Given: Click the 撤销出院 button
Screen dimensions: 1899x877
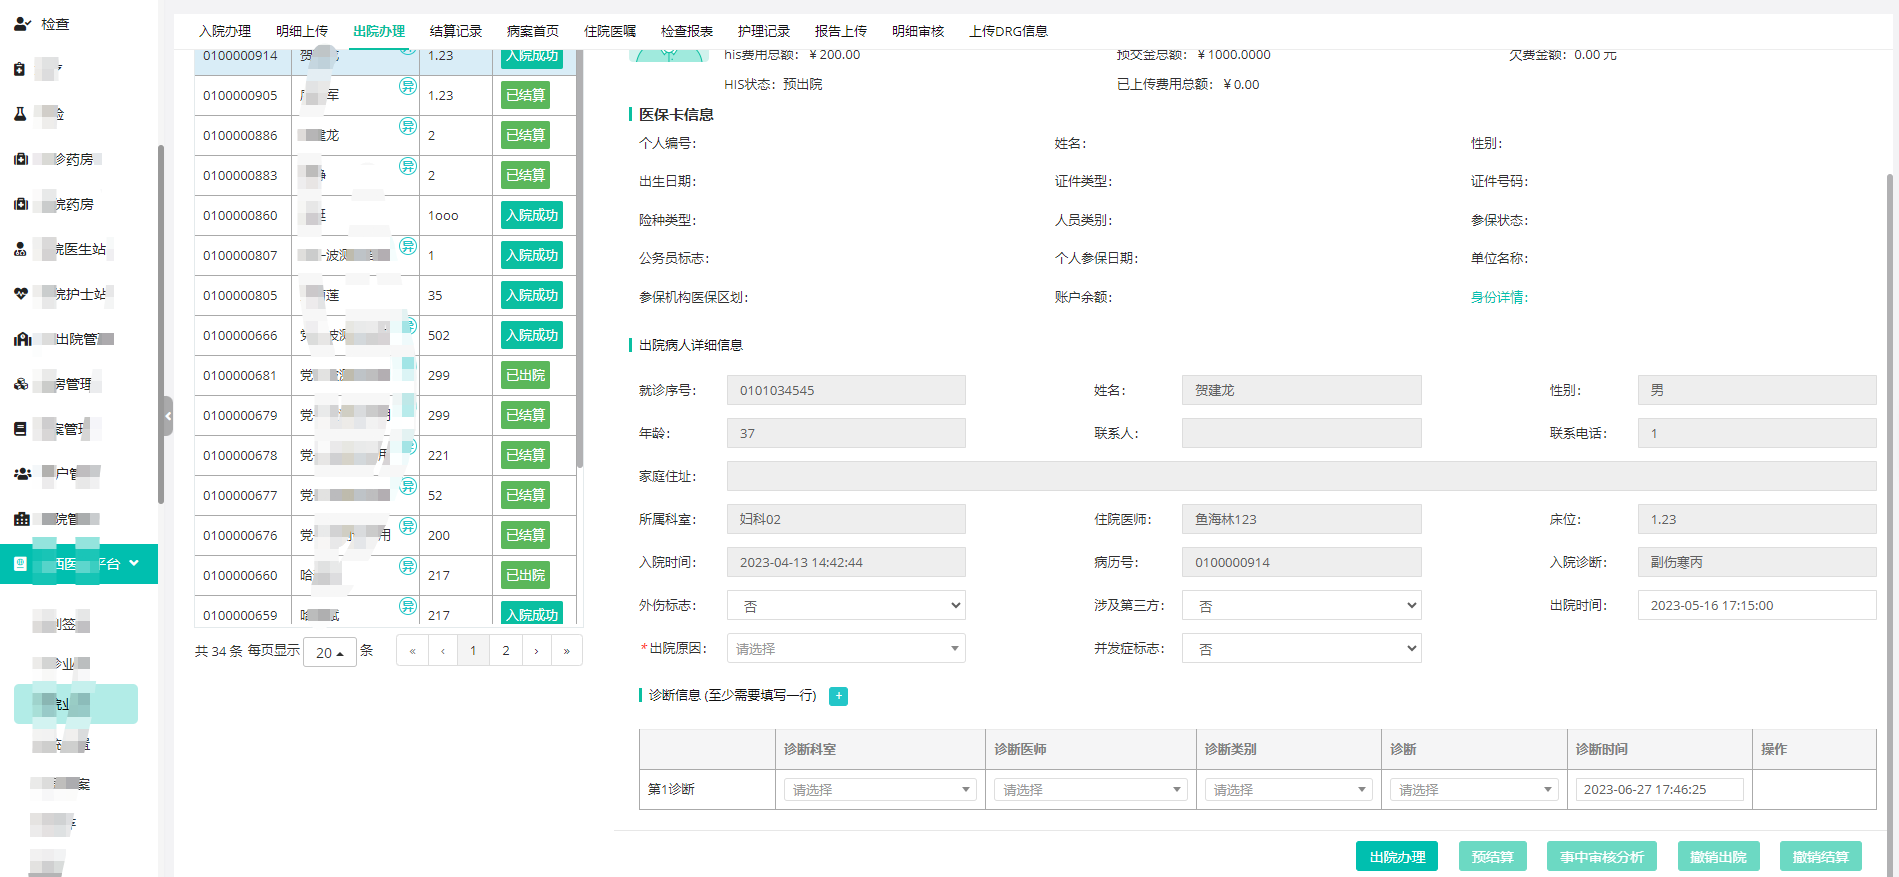Looking at the screenshot, I should (x=1719, y=857).
